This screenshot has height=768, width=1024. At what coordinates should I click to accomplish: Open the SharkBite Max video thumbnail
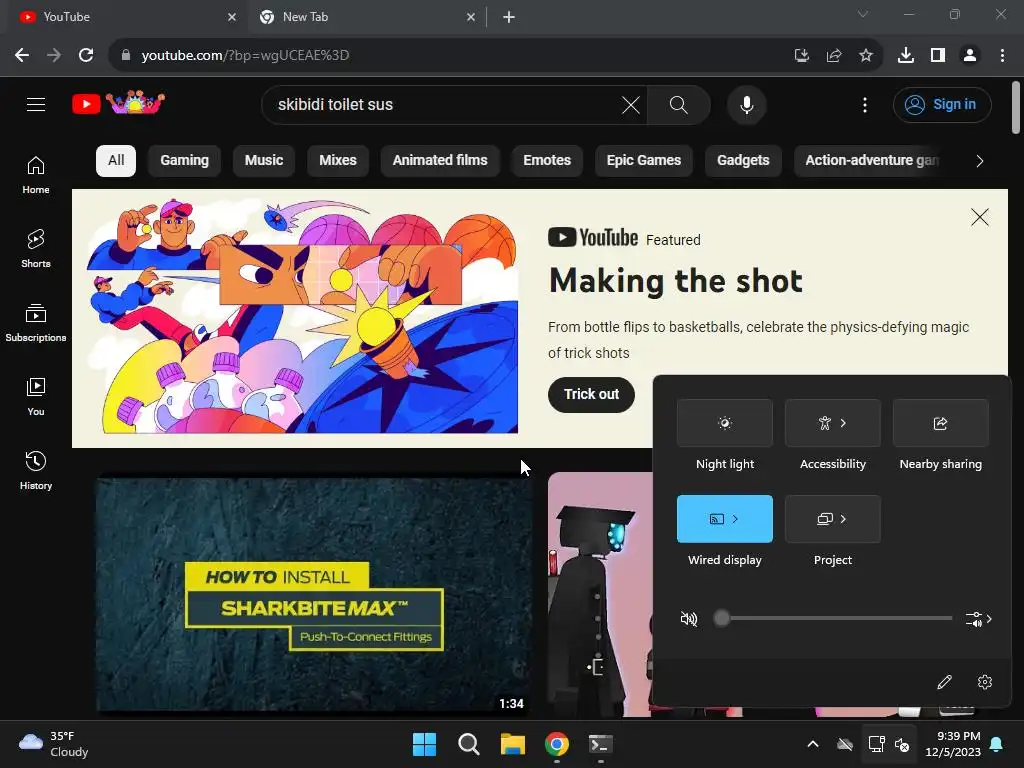314,594
